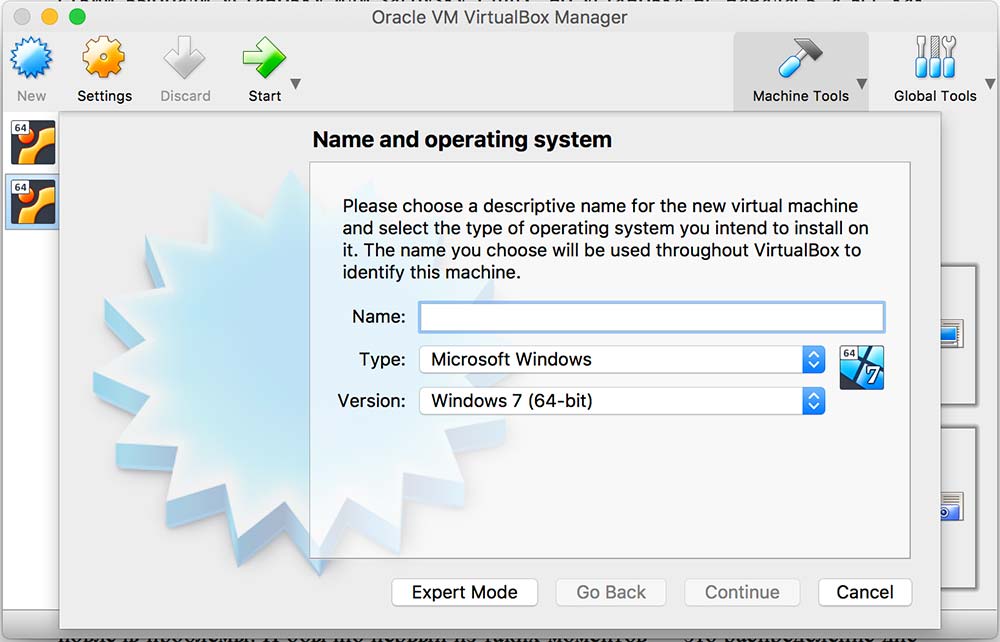This screenshot has height=642, width=1000.
Task: Expand the Machine Tools dropdown arrow
Action: coord(861,84)
